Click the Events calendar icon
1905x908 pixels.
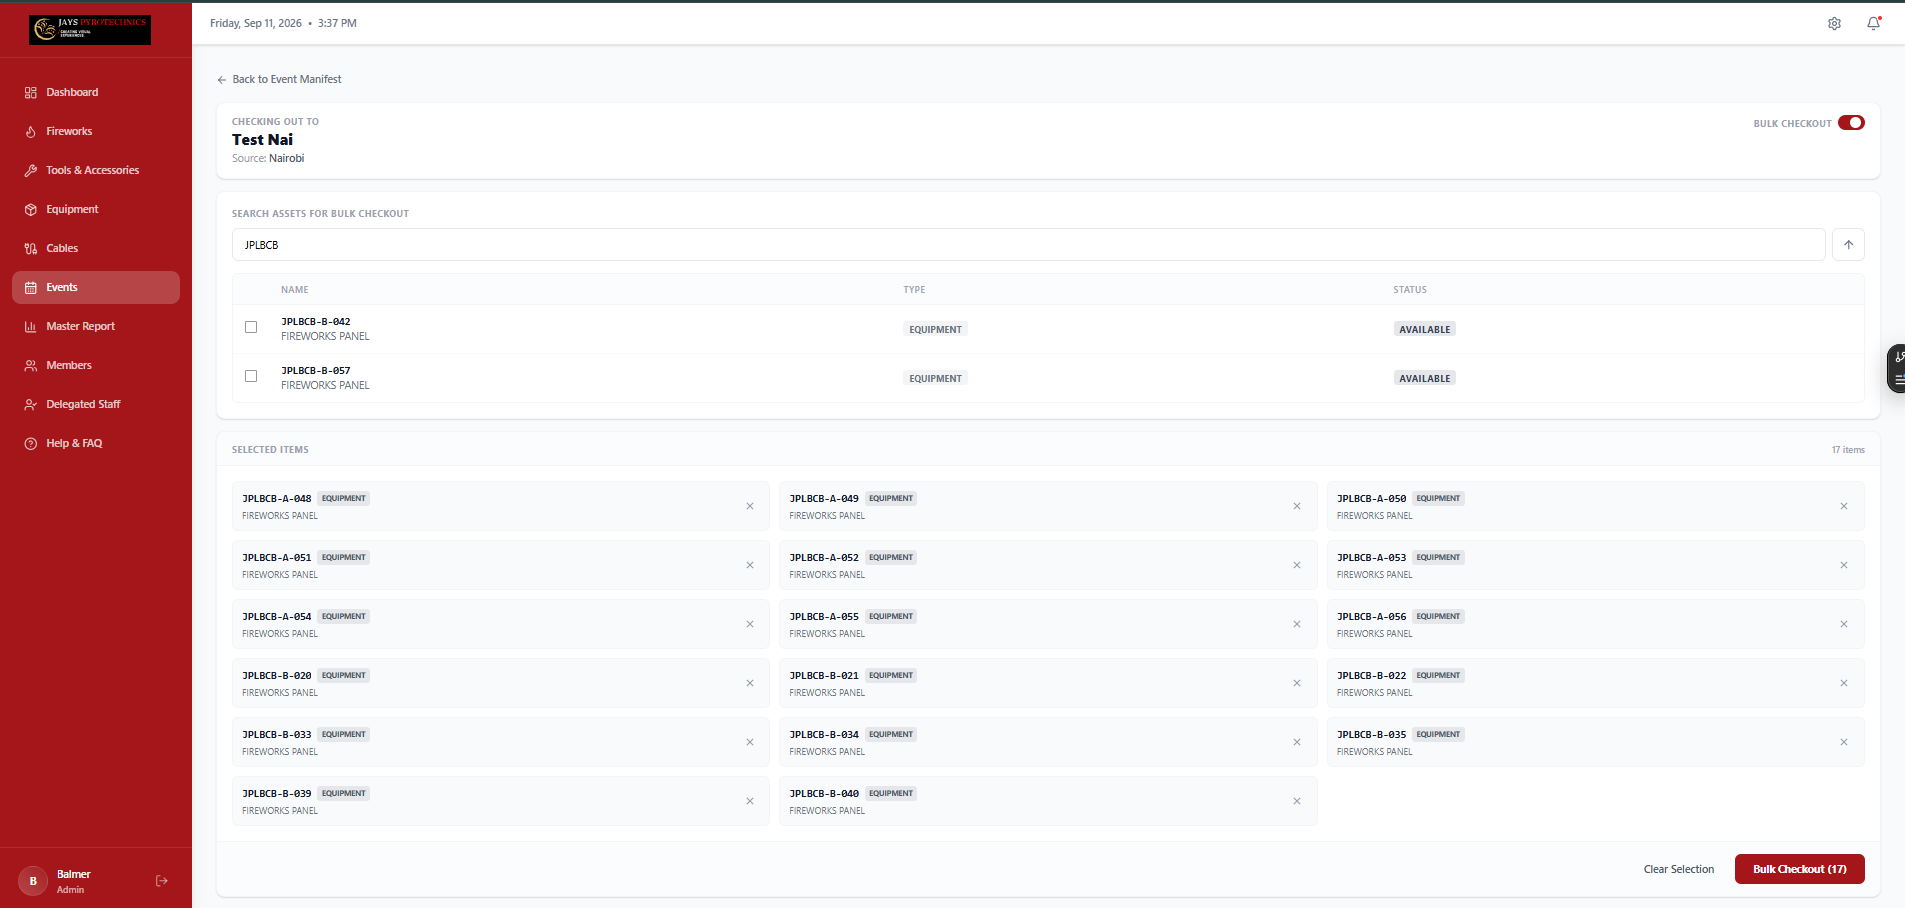(31, 288)
